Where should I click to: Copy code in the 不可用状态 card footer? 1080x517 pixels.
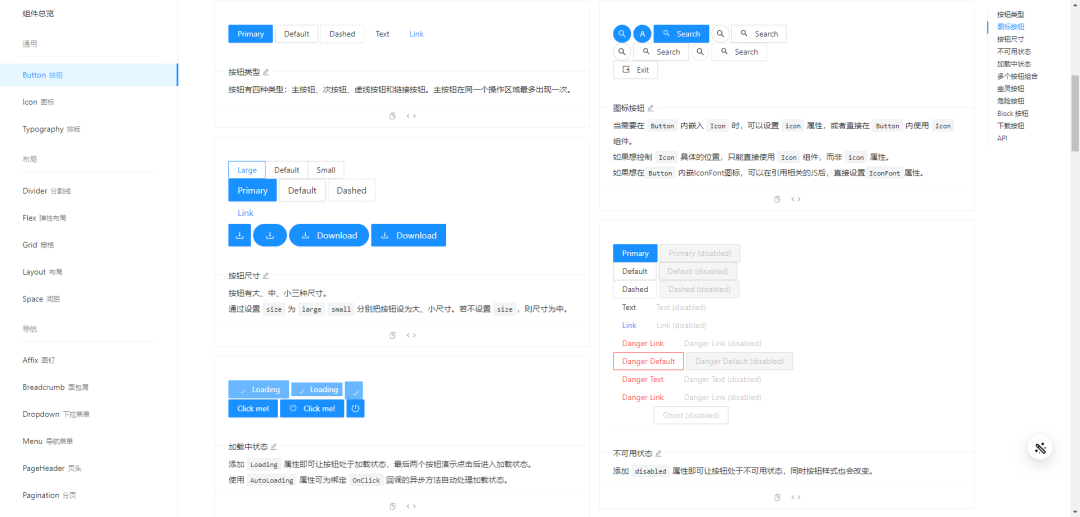(x=778, y=497)
